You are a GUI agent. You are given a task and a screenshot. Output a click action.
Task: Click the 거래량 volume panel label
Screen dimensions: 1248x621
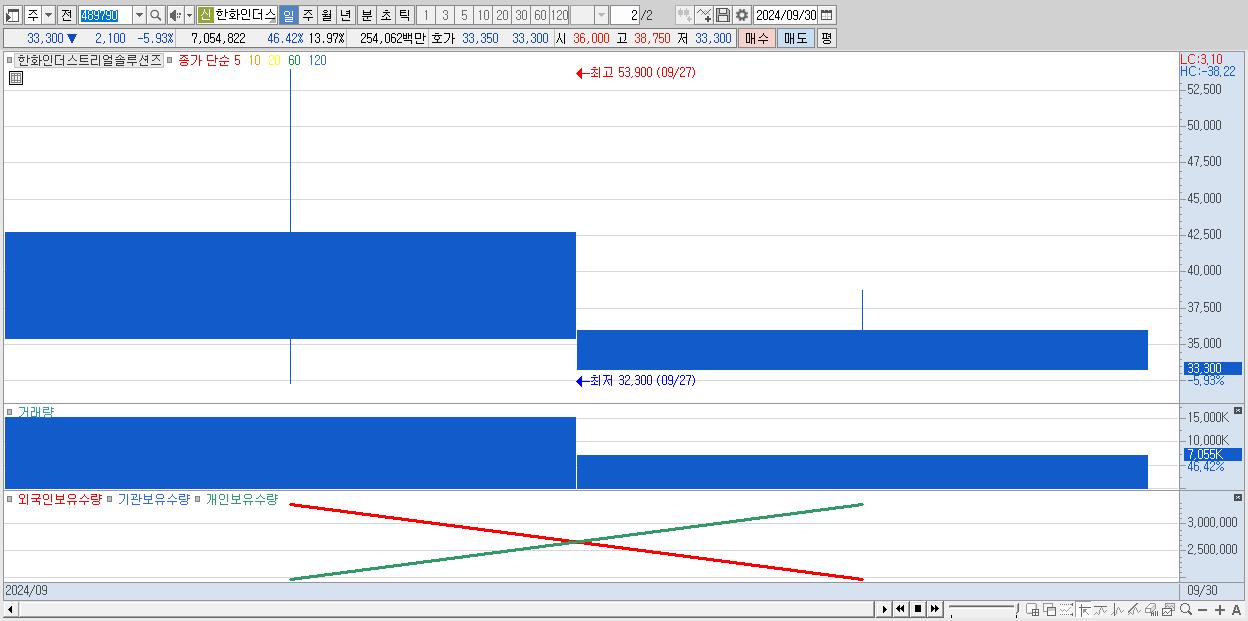[x=36, y=412]
